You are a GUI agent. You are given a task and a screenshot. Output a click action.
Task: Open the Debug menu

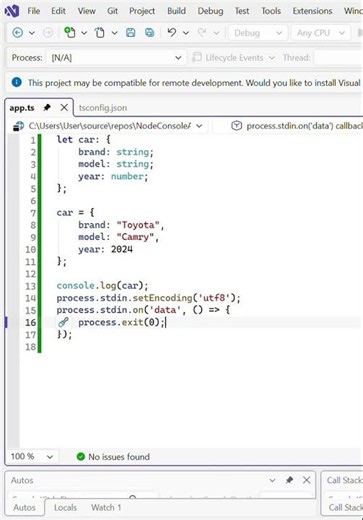click(210, 11)
